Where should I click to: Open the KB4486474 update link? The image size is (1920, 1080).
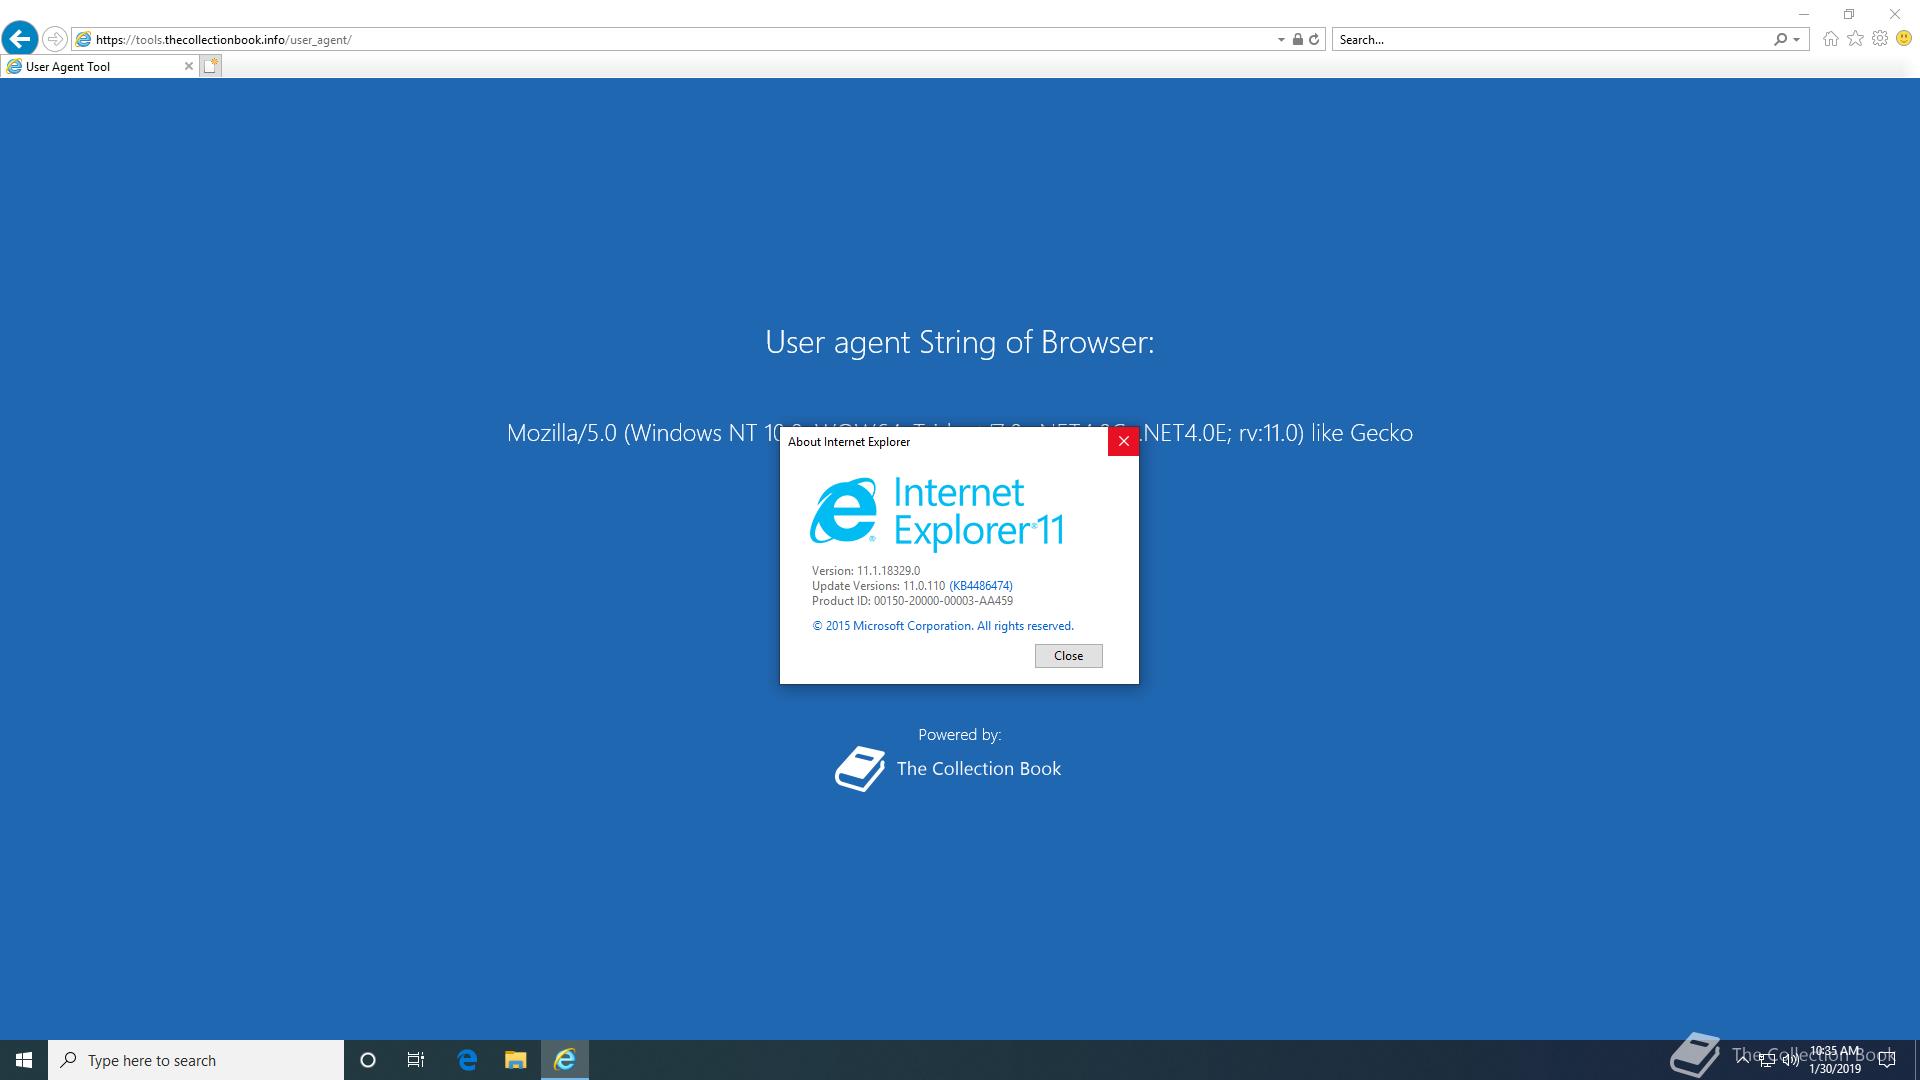(980, 586)
